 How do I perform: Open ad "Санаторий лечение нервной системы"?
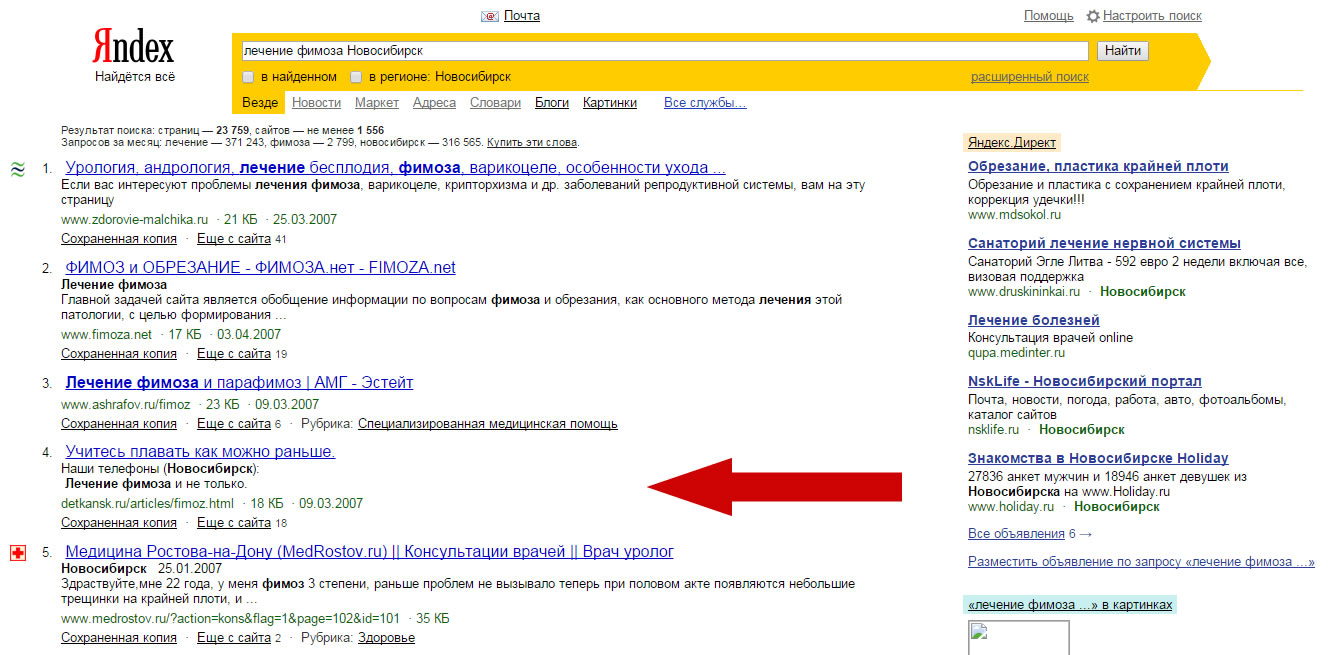coord(1104,244)
